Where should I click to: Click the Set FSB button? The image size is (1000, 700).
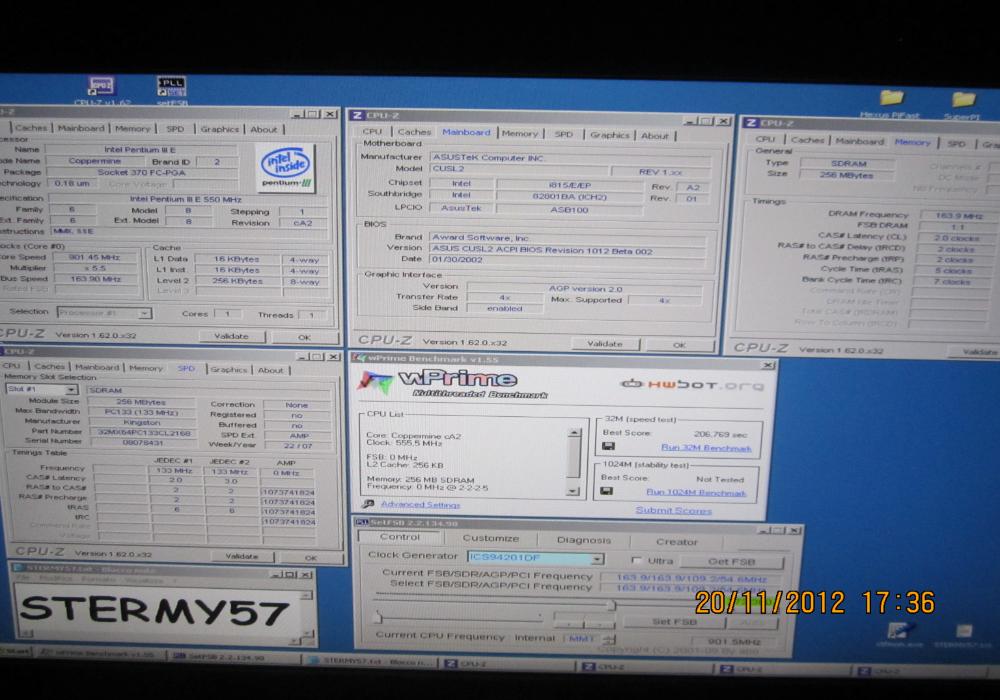pyautogui.click(x=674, y=622)
